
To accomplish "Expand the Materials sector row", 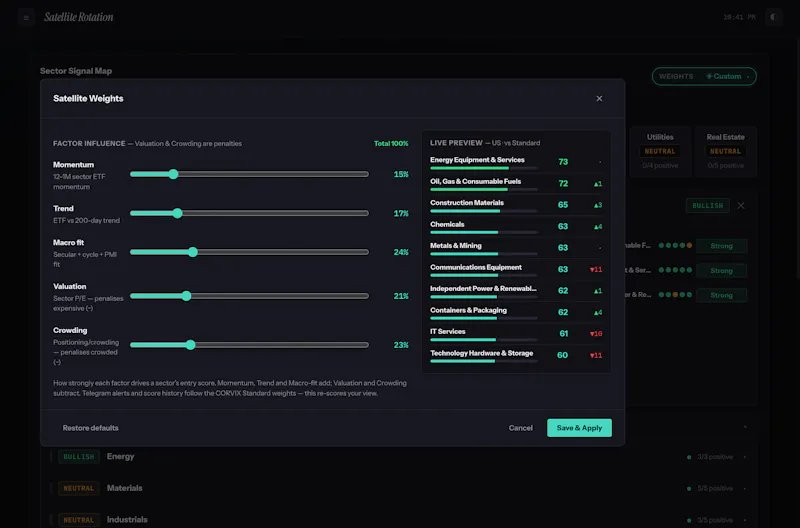I will (398, 488).
